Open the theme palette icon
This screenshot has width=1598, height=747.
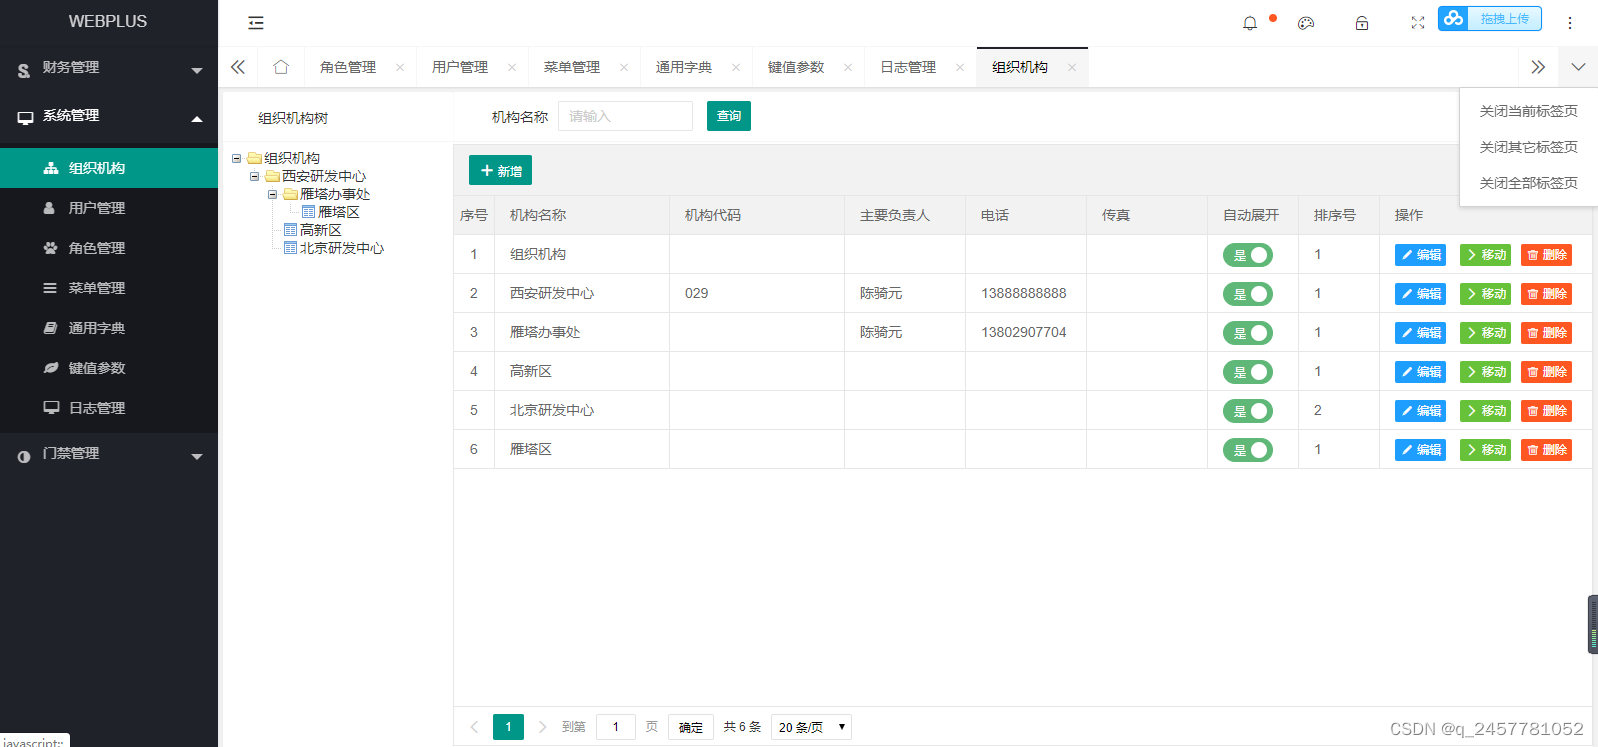tap(1306, 23)
